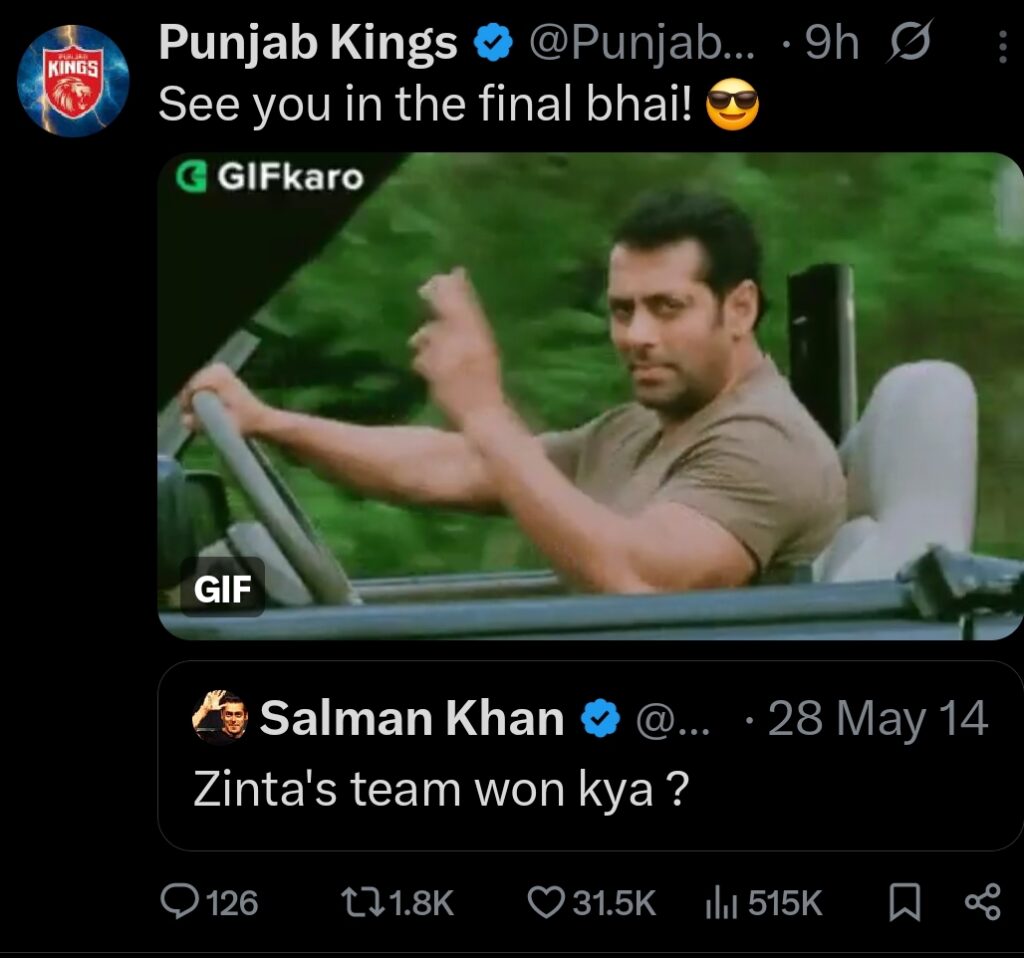Screen dimensions: 1024x958
Task: Click Punjab Kings' blue verified badge
Action: [493, 44]
